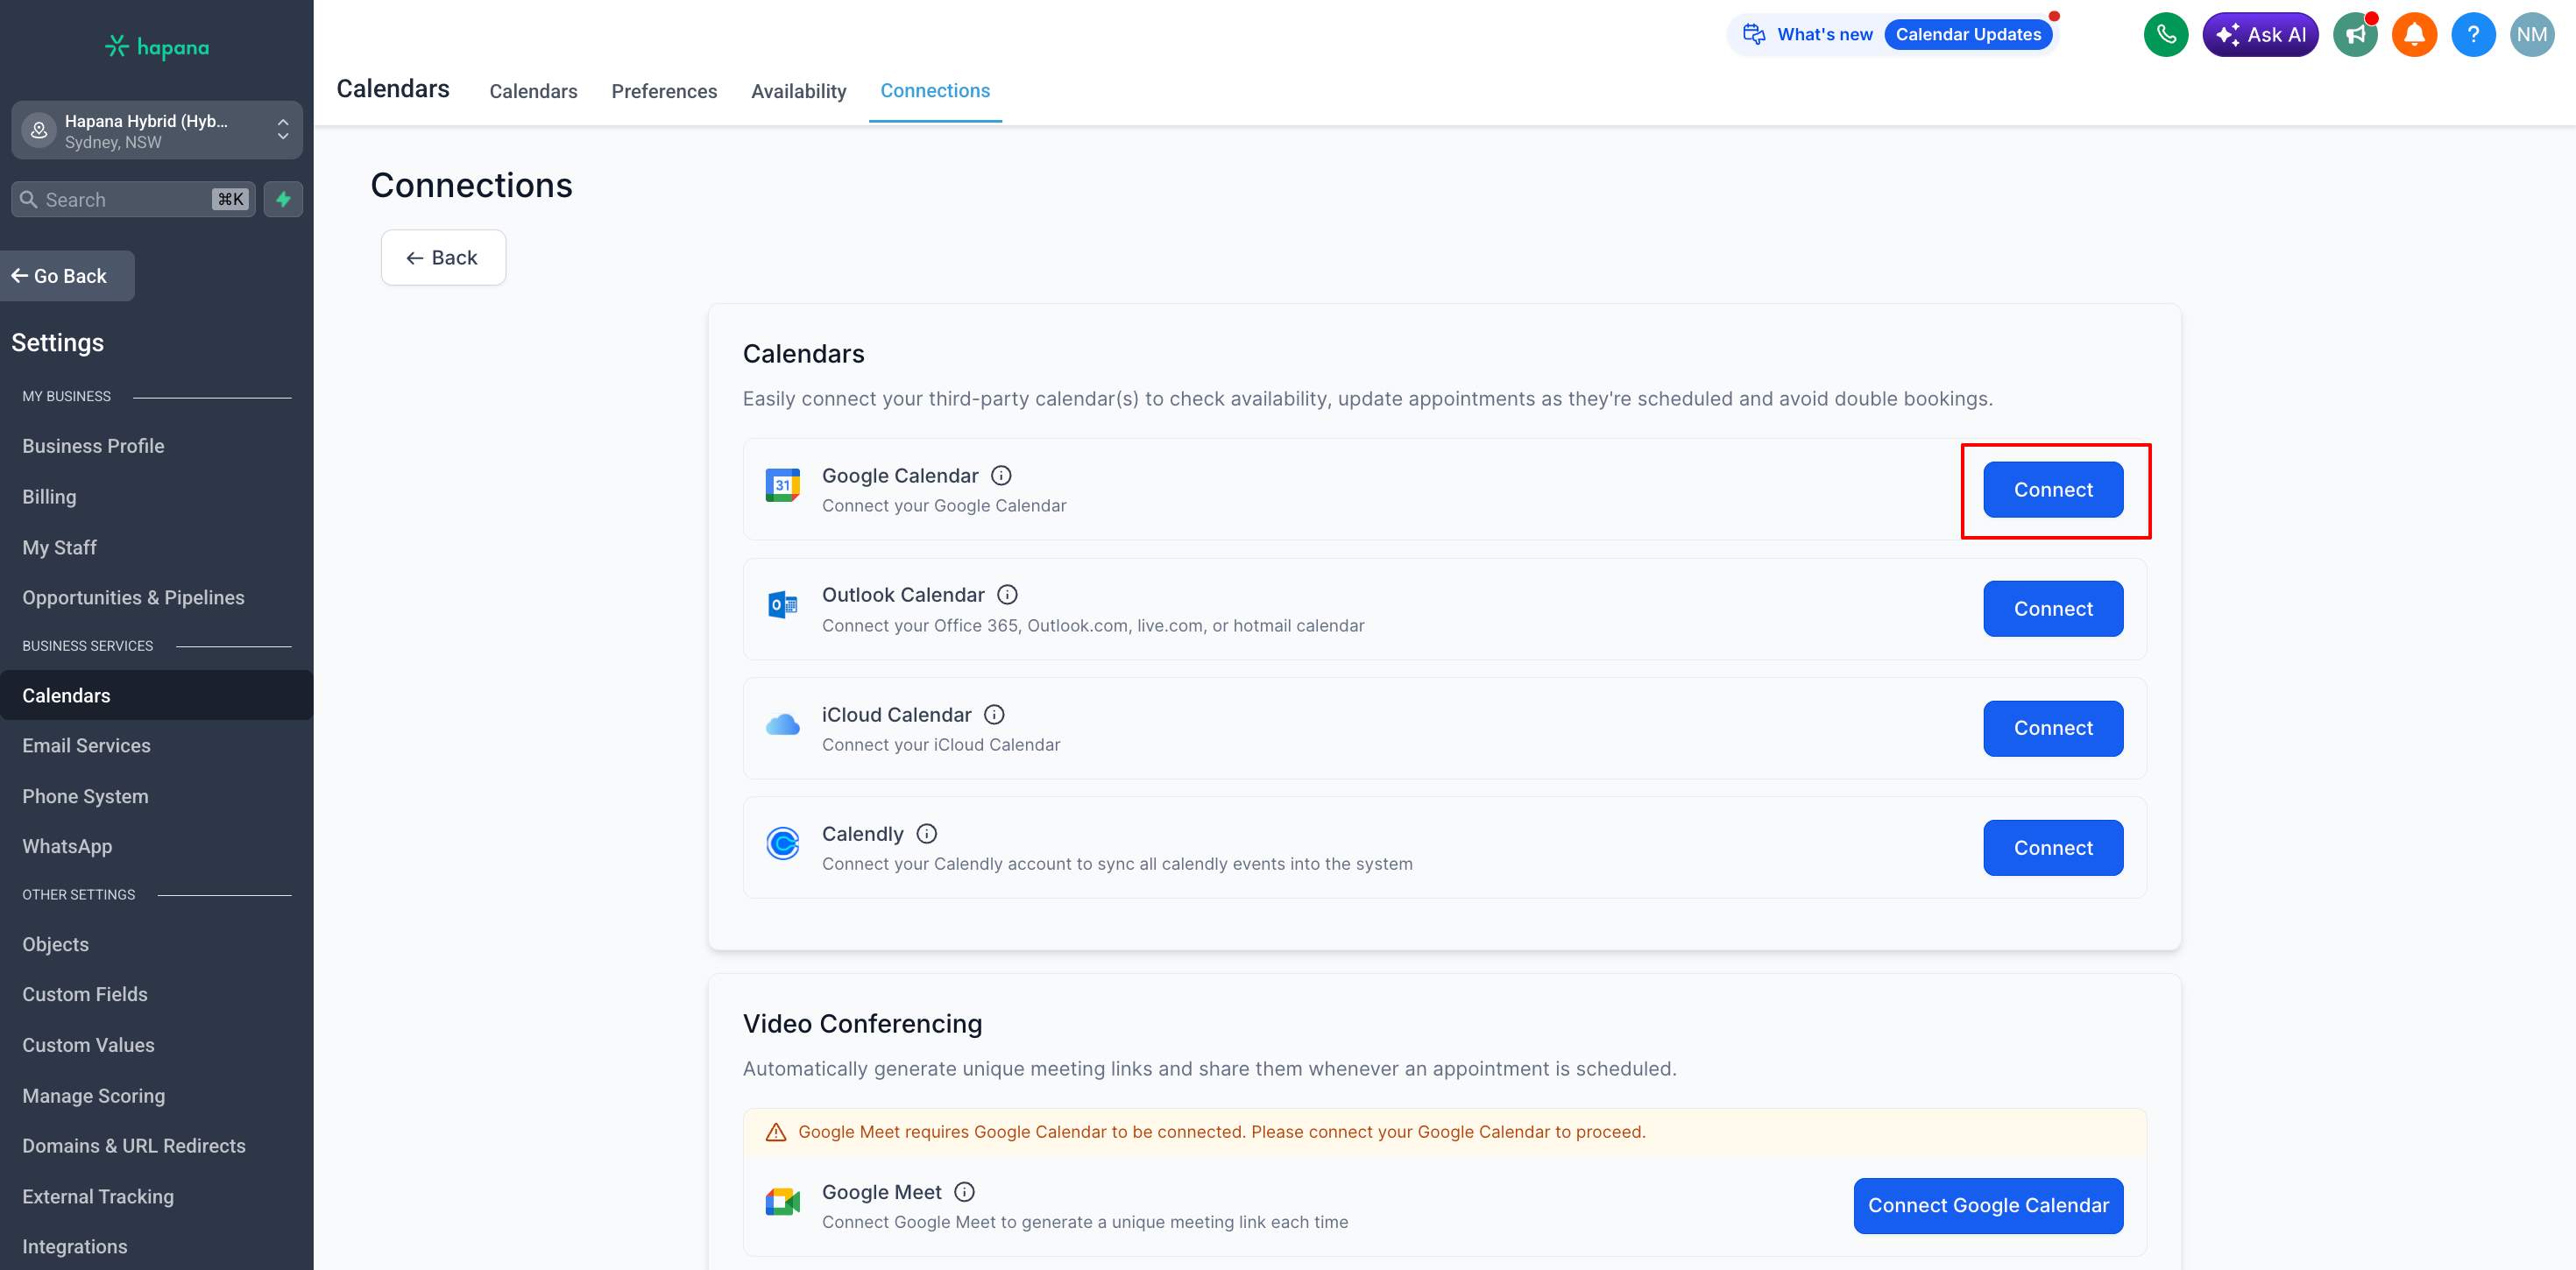Click the Connect Google Calendar button
This screenshot has height=1270, width=2576.
(x=1988, y=1206)
